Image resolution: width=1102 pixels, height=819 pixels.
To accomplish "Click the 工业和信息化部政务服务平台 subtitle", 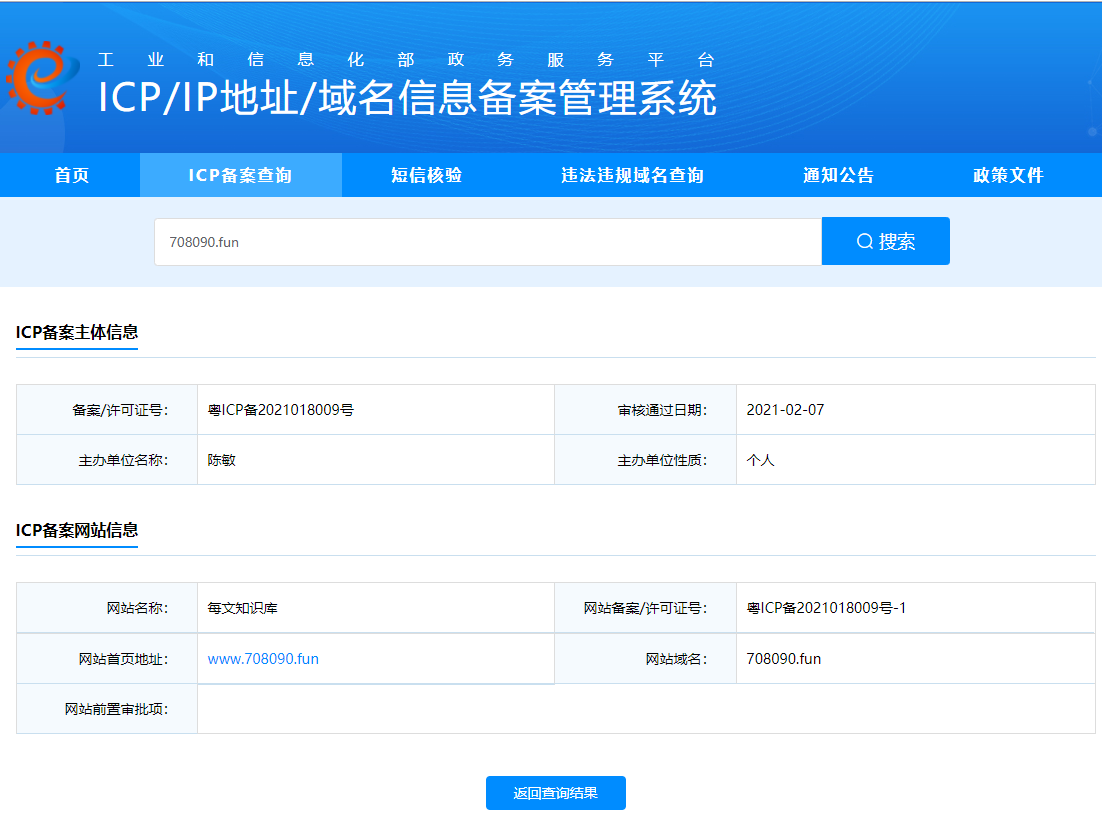I will (406, 60).
